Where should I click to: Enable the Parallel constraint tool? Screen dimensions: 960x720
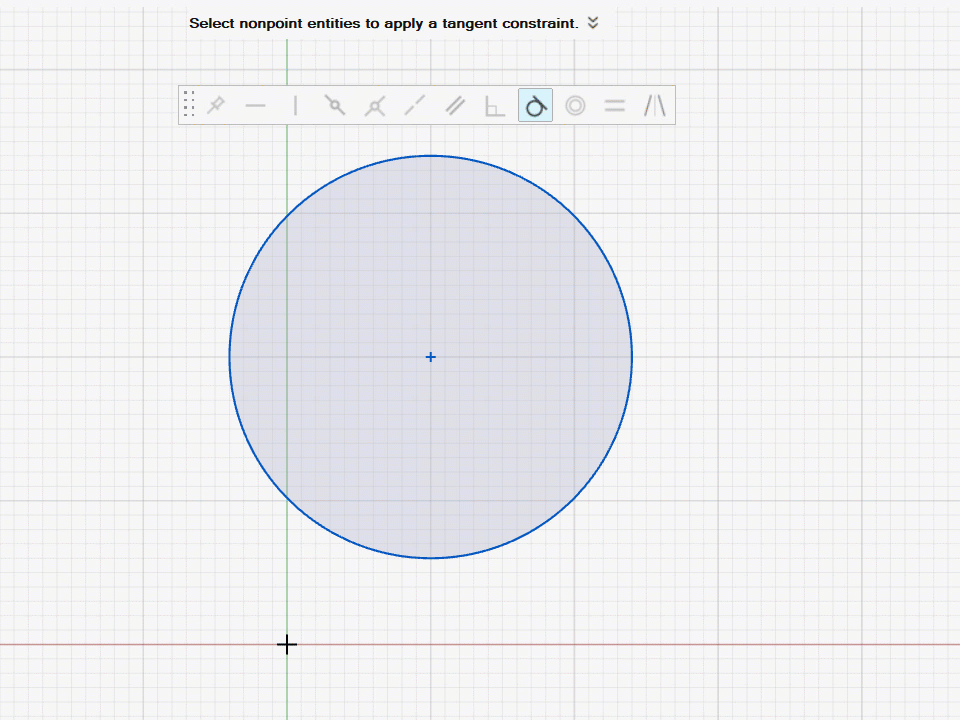tap(455, 105)
